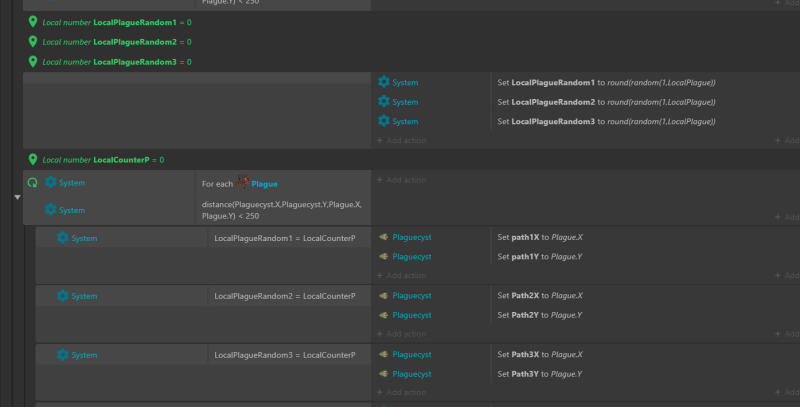800x407 pixels.
Task: Click System gear of LocalPlagueRandom3 = LocalCounterP condition
Action: 63,354
